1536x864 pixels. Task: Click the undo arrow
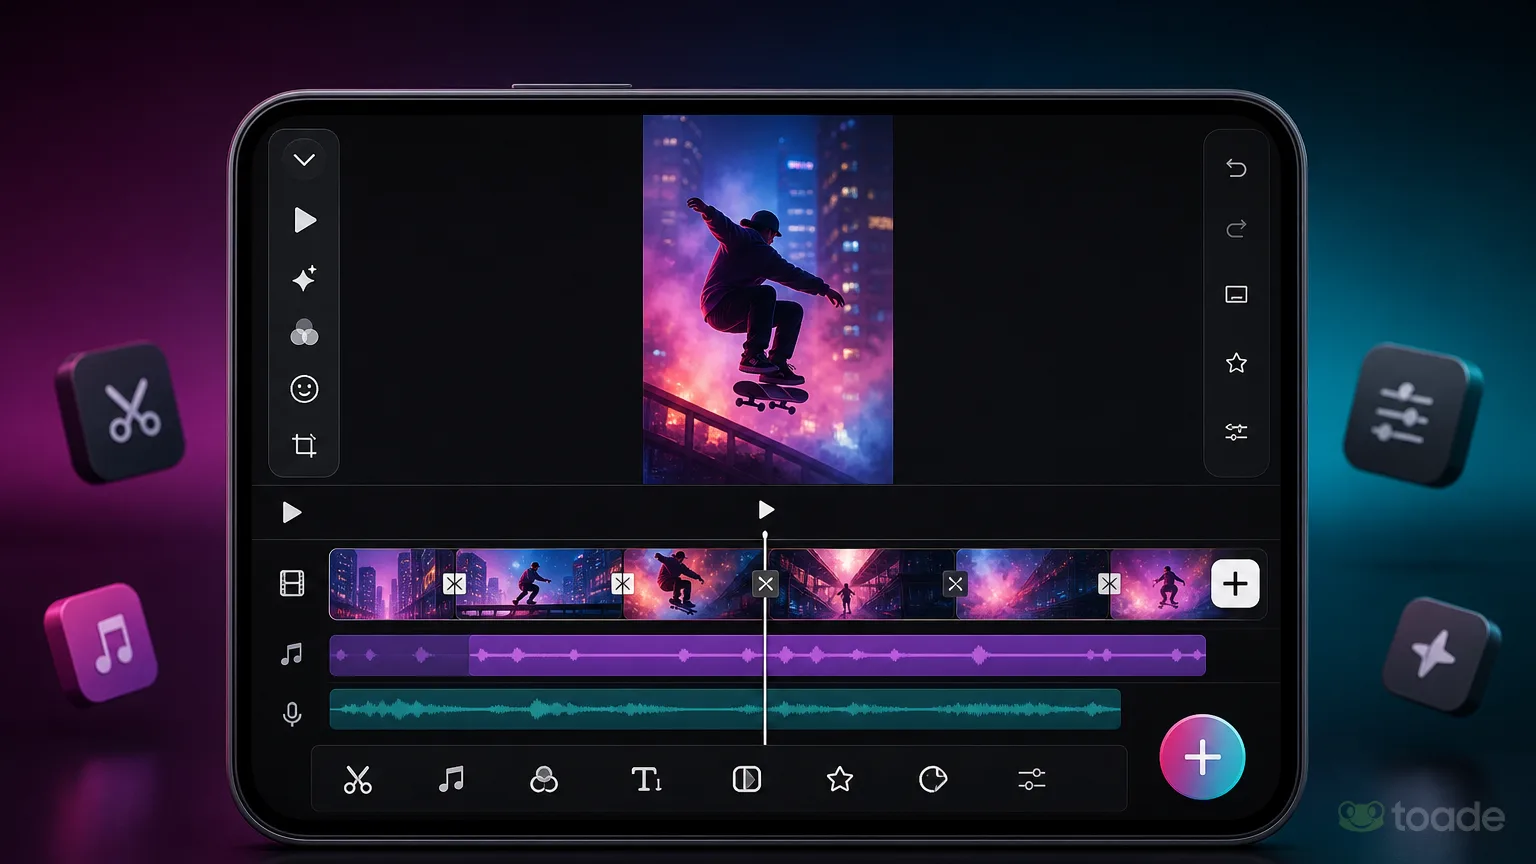point(1236,168)
